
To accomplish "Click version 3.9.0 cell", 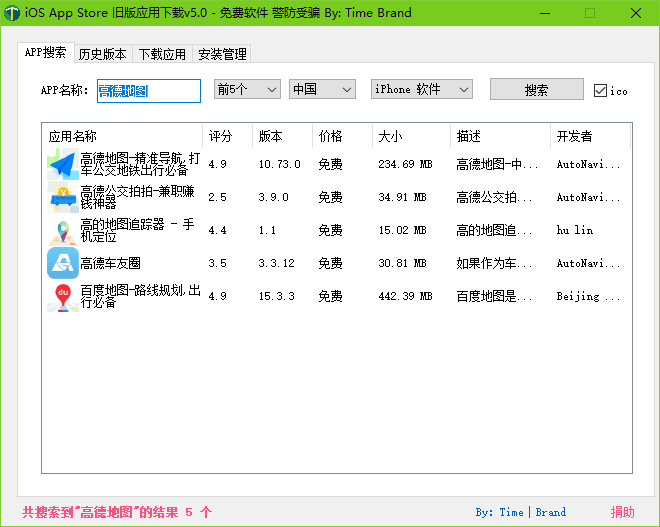I will click(274, 197).
